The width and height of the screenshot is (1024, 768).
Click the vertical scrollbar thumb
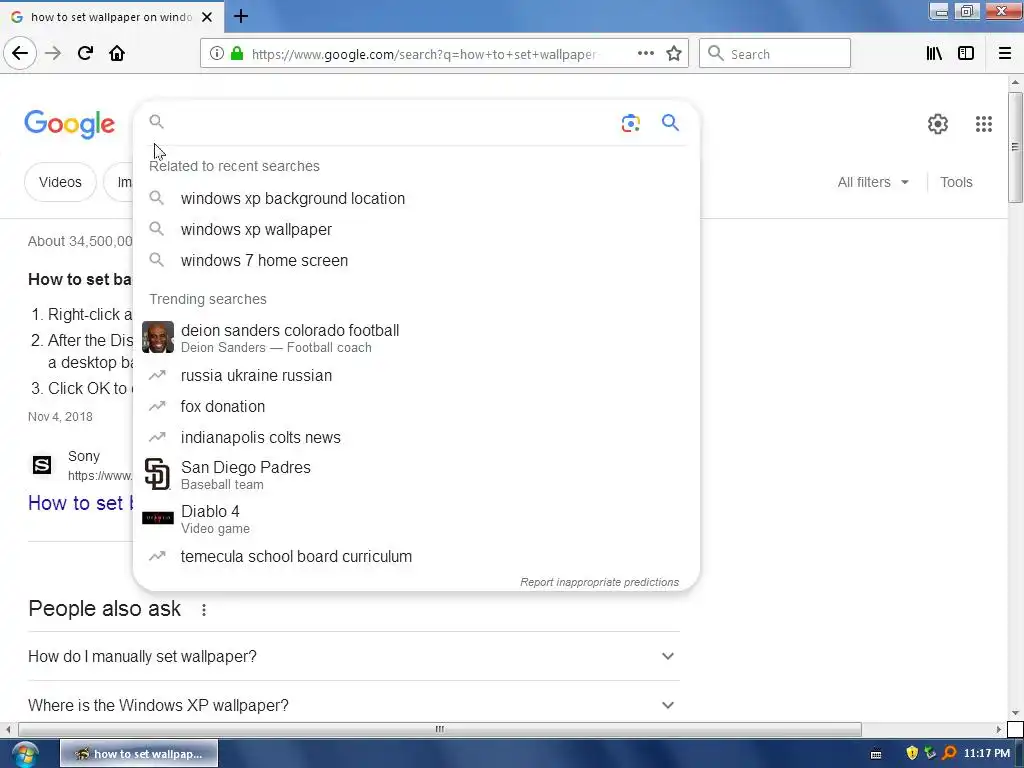pyautogui.click(x=1015, y=147)
